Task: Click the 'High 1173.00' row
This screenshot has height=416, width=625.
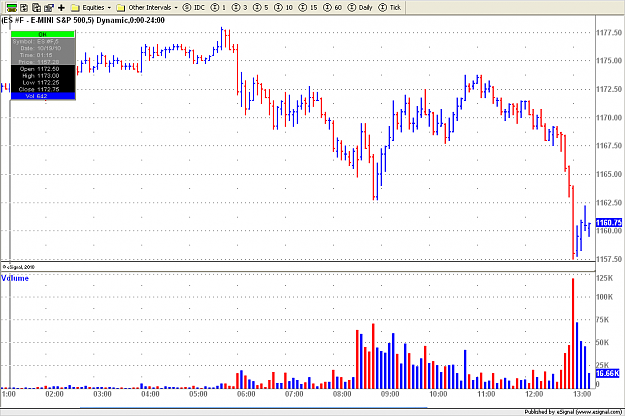Action: click(x=41, y=76)
